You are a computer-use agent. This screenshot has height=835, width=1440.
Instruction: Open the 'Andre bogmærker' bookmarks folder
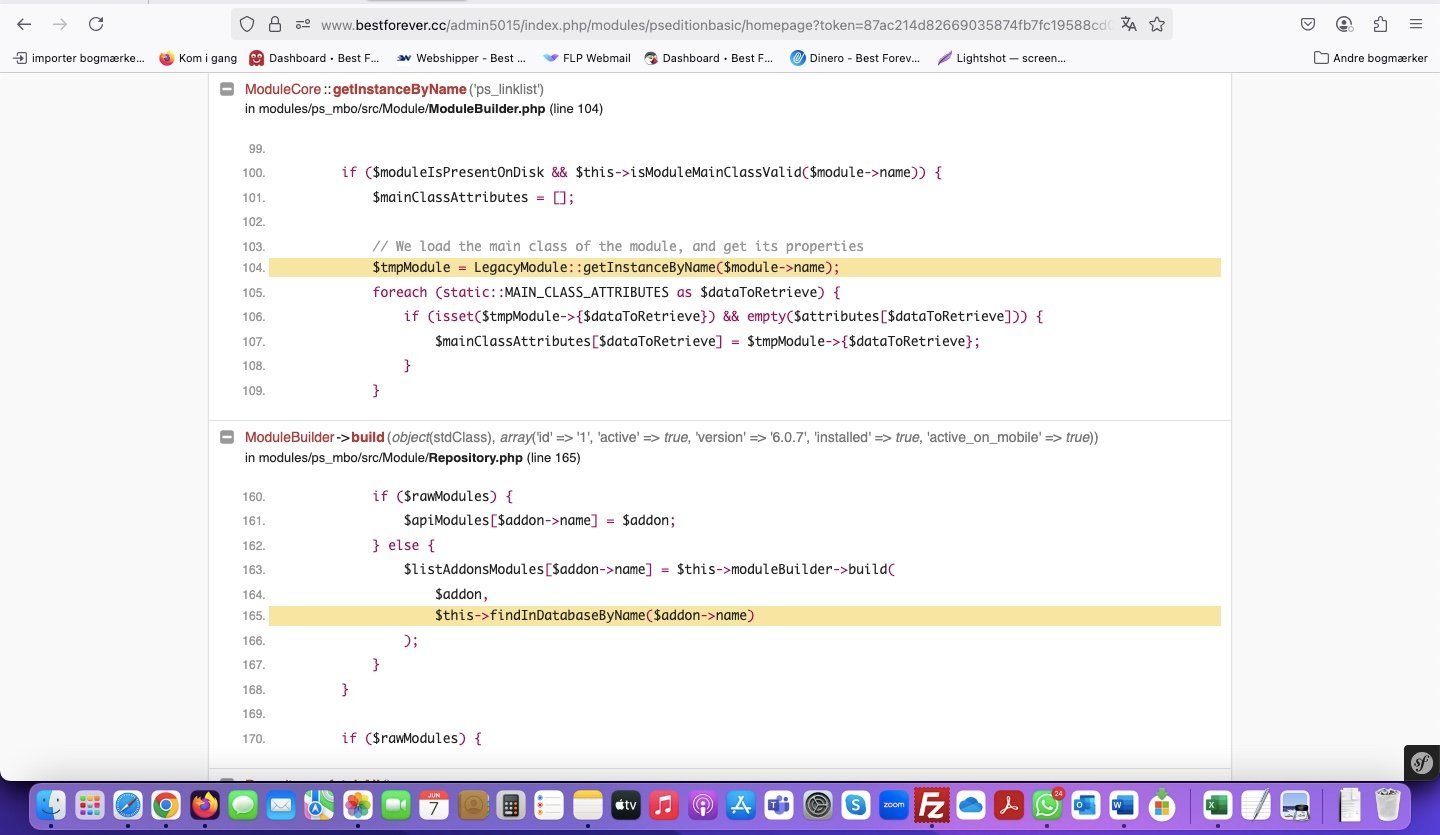point(1371,58)
